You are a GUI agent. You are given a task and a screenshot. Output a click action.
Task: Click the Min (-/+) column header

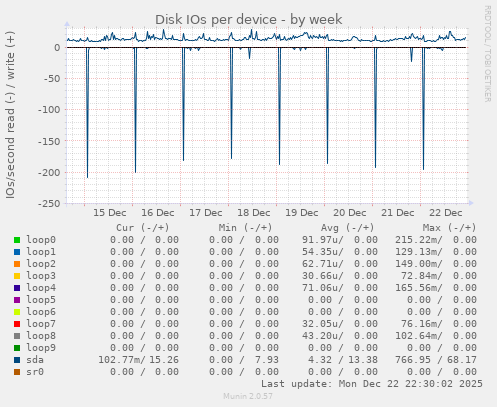[x=245, y=228]
